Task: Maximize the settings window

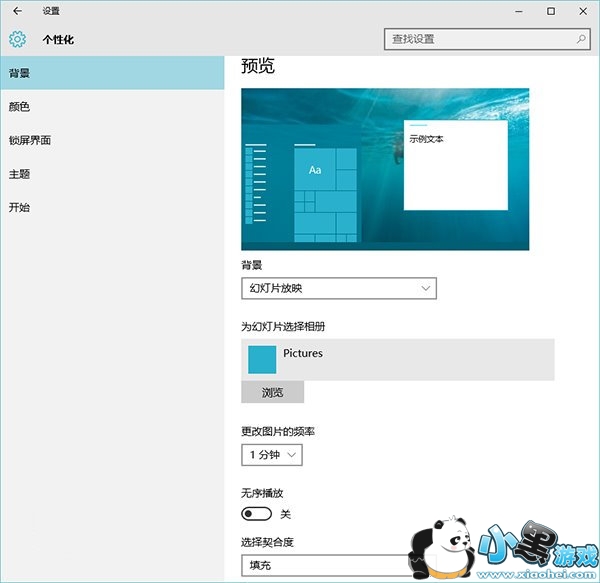Action: 551,11
